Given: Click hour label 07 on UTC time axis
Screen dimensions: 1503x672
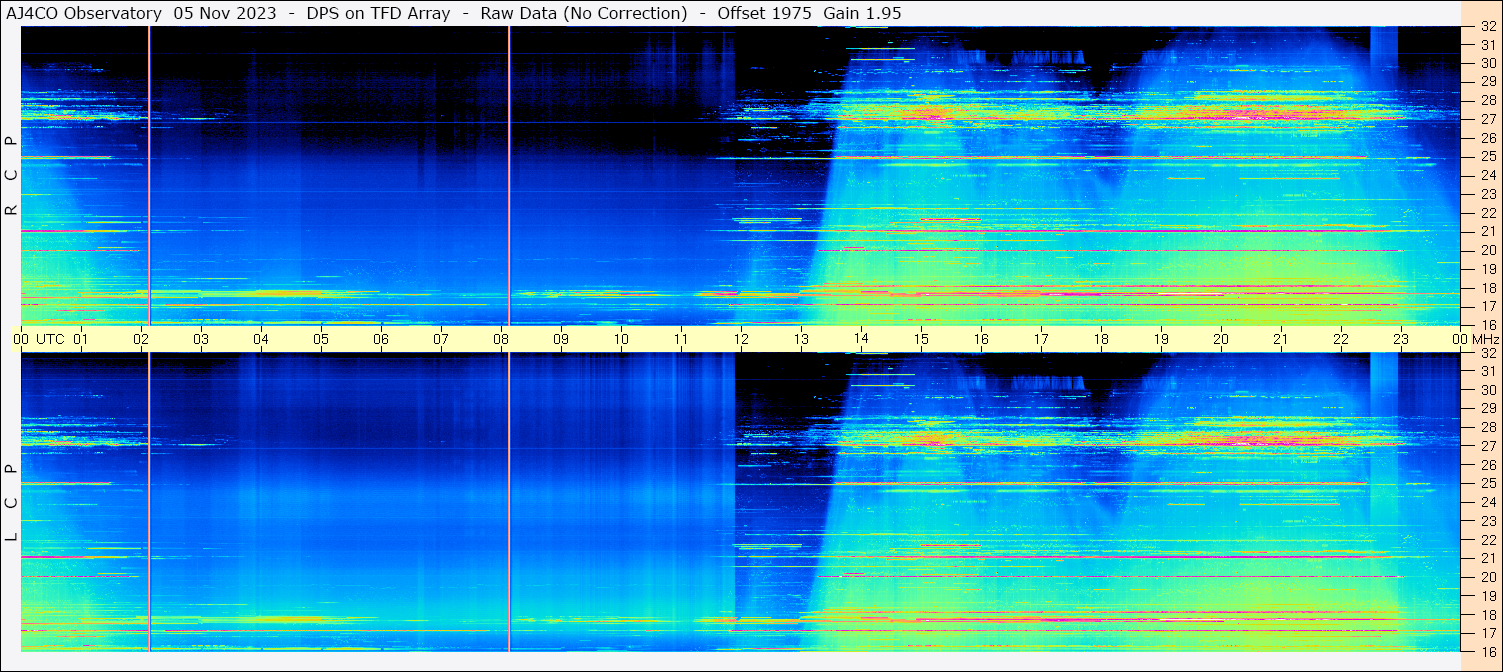Looking at the screenshot, I should pyautogui.click(x=441, y=339).
